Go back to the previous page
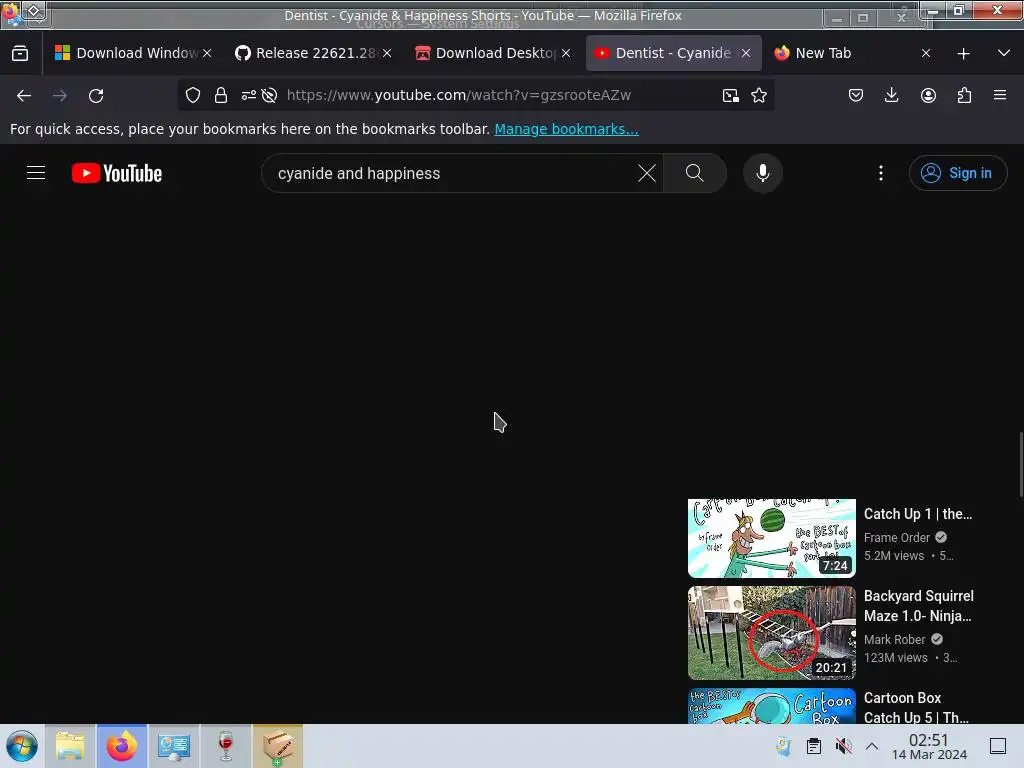 (24, 95)
